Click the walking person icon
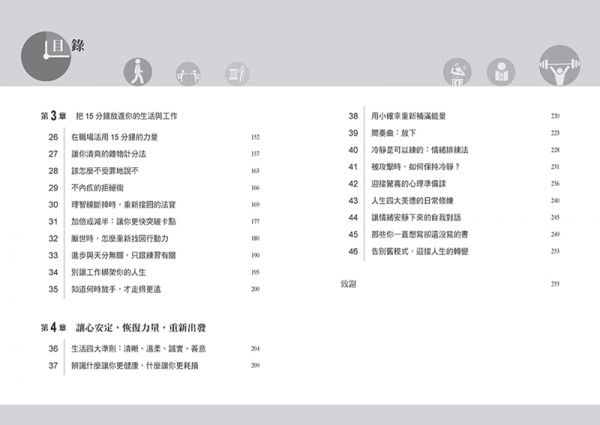 pos(137,72)
